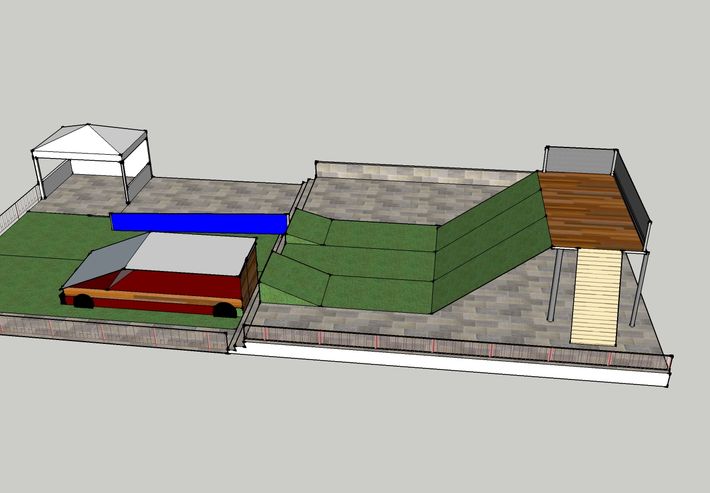Select the right support pole of the deck
Screen dimensions: 710x493
coord(637,290)
